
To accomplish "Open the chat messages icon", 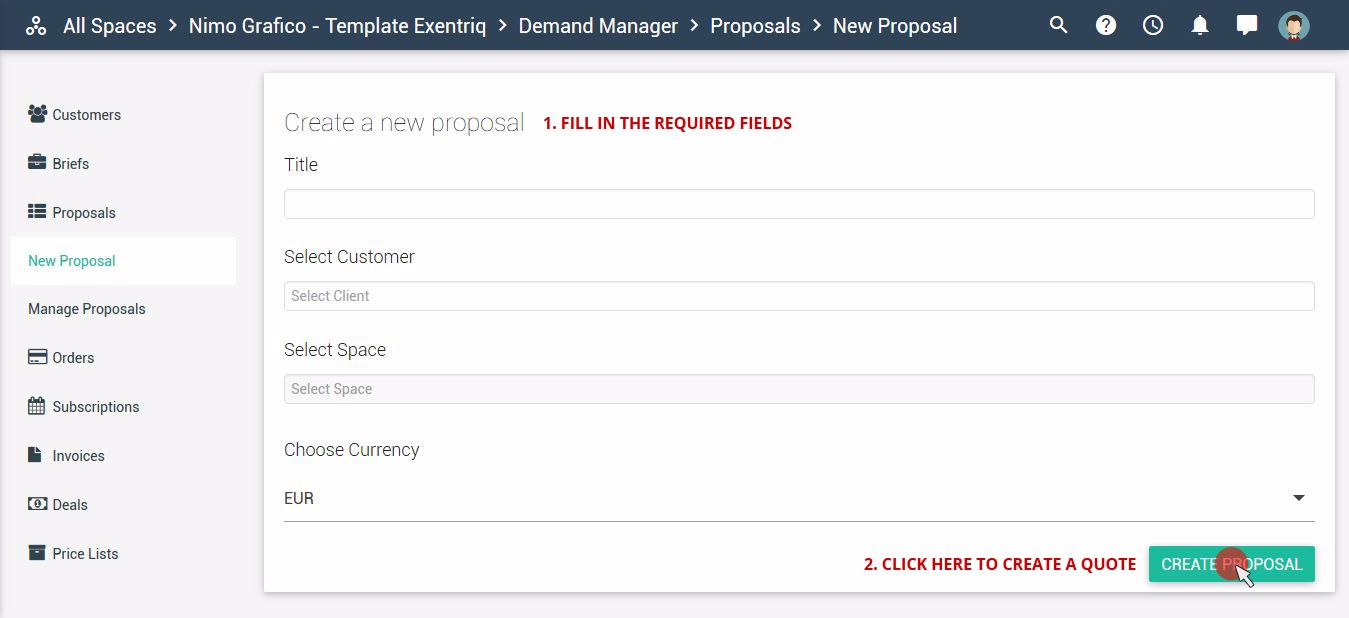I will click(x=1247, y=25).
